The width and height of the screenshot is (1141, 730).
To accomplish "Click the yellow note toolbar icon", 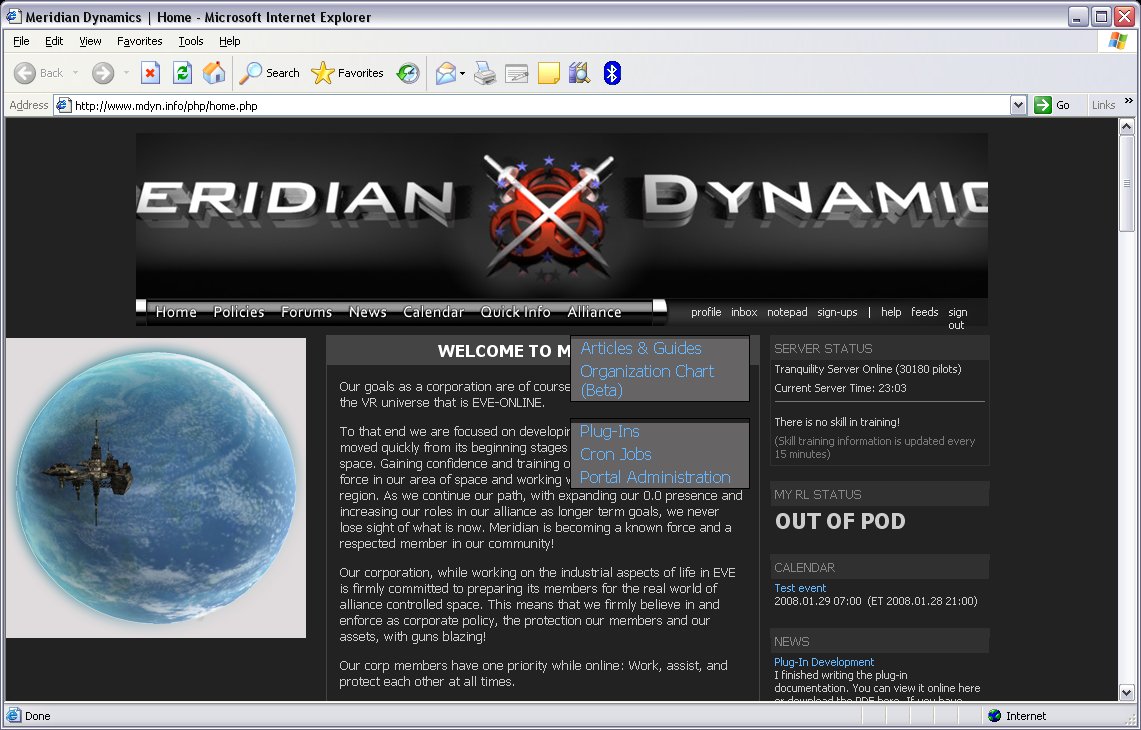I will pos(549,74).
